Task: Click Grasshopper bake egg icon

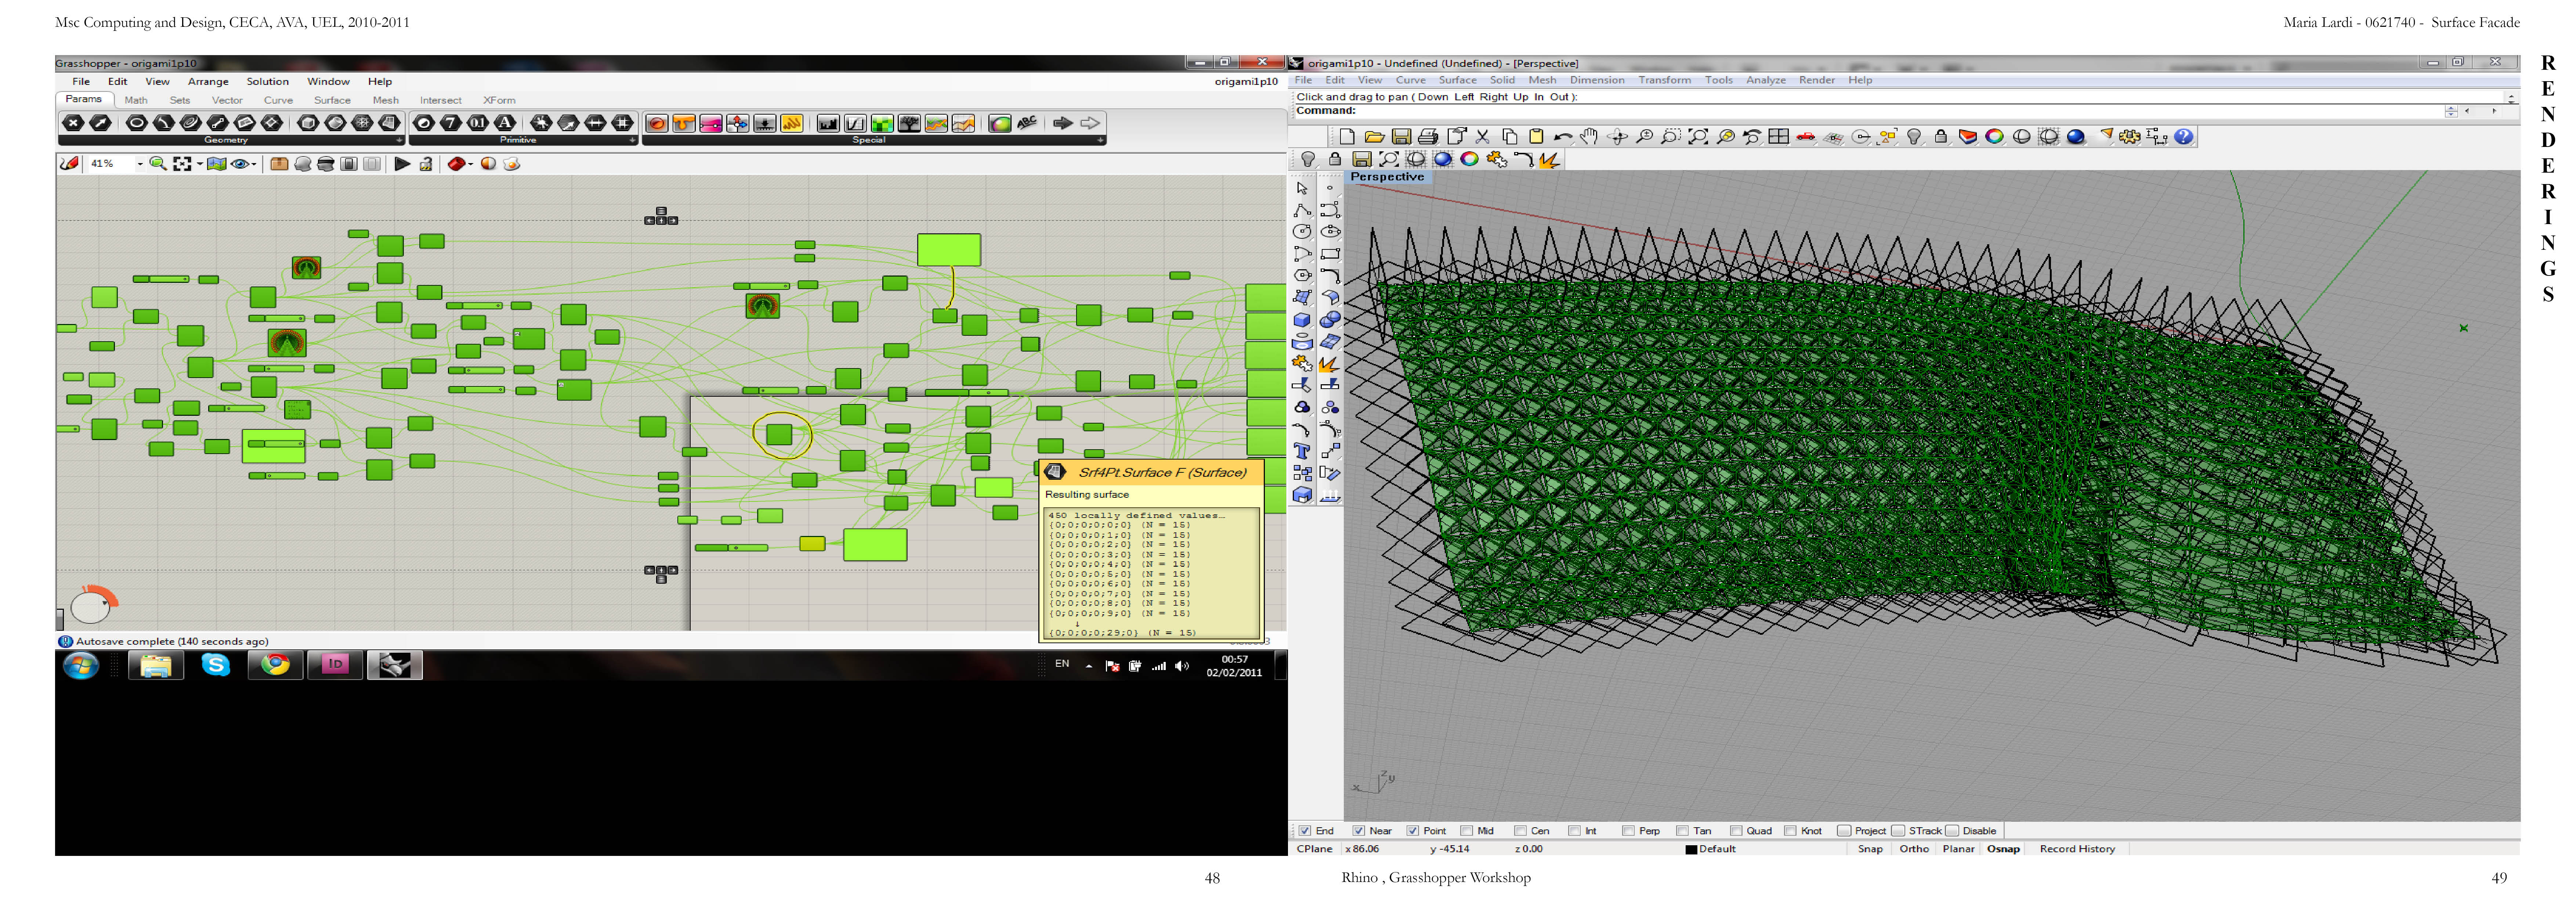Action: click(511, 164)
